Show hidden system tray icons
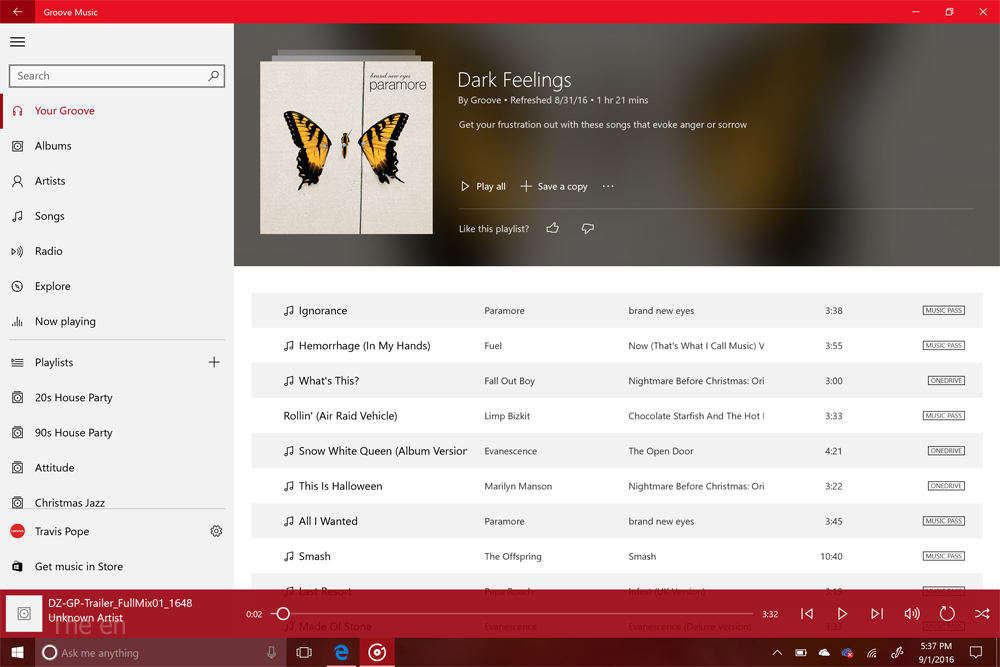 point(777,652)
